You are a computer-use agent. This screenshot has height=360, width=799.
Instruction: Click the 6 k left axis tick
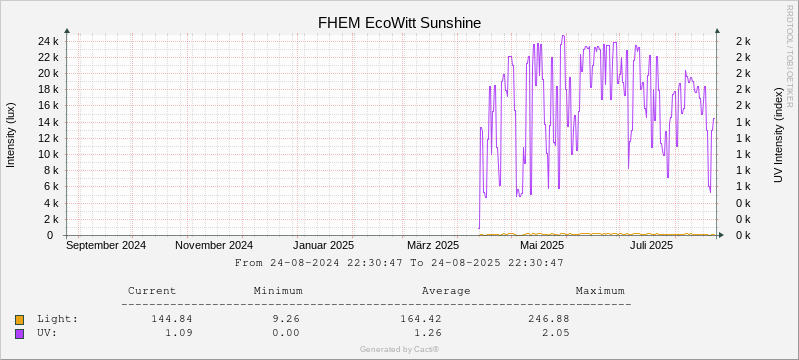coord(52,187)
